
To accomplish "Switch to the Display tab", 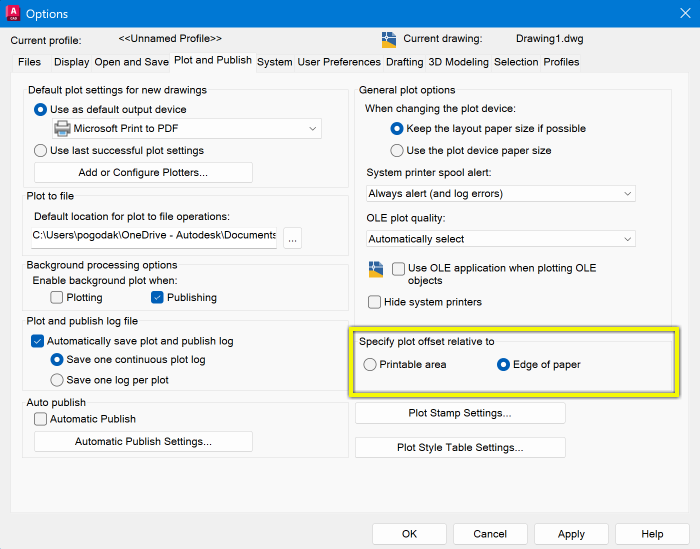I will coord(71,62).
